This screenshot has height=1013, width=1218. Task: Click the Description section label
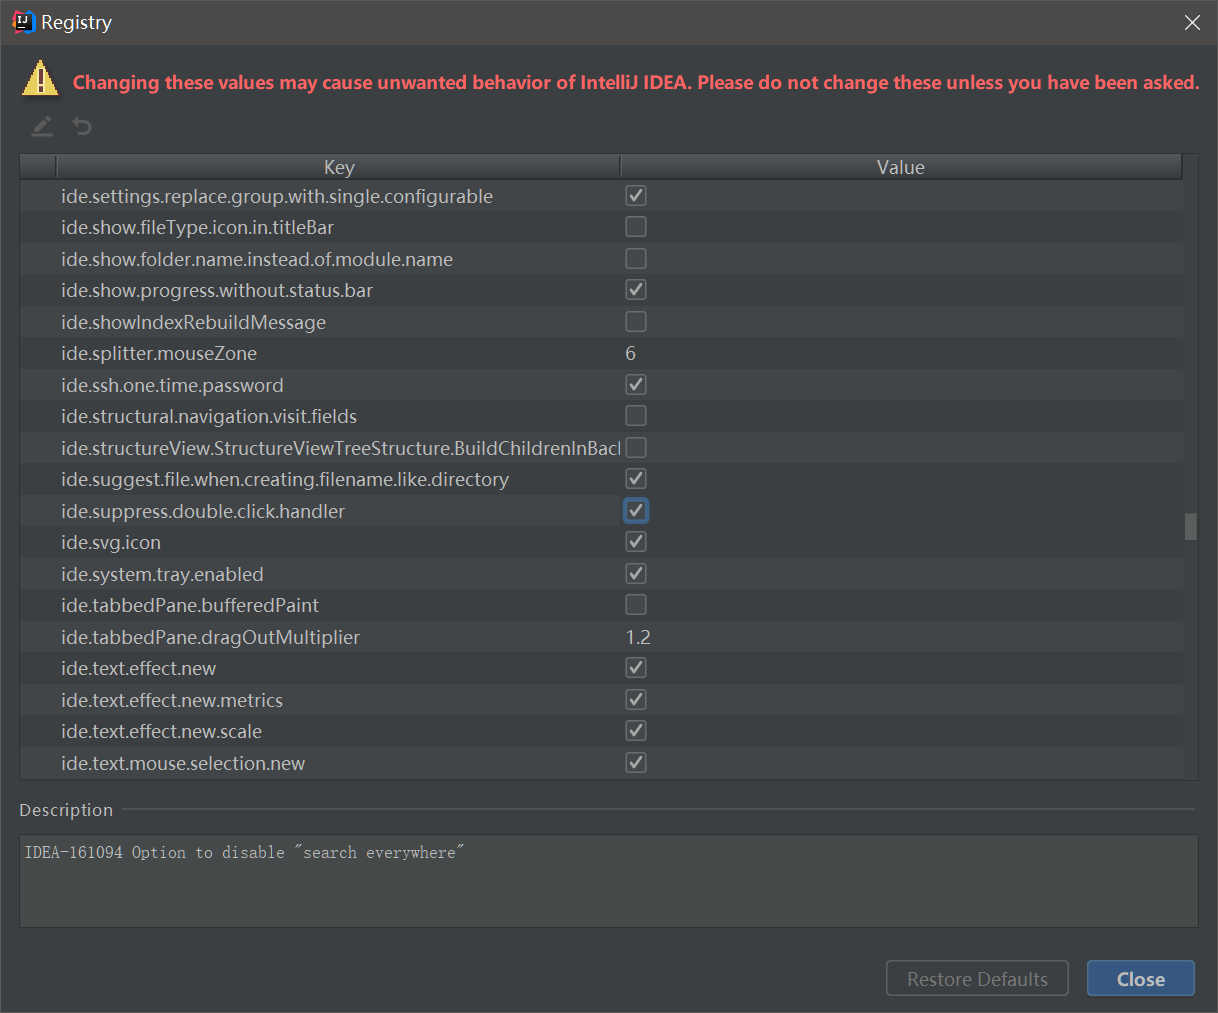pos(66,810)
